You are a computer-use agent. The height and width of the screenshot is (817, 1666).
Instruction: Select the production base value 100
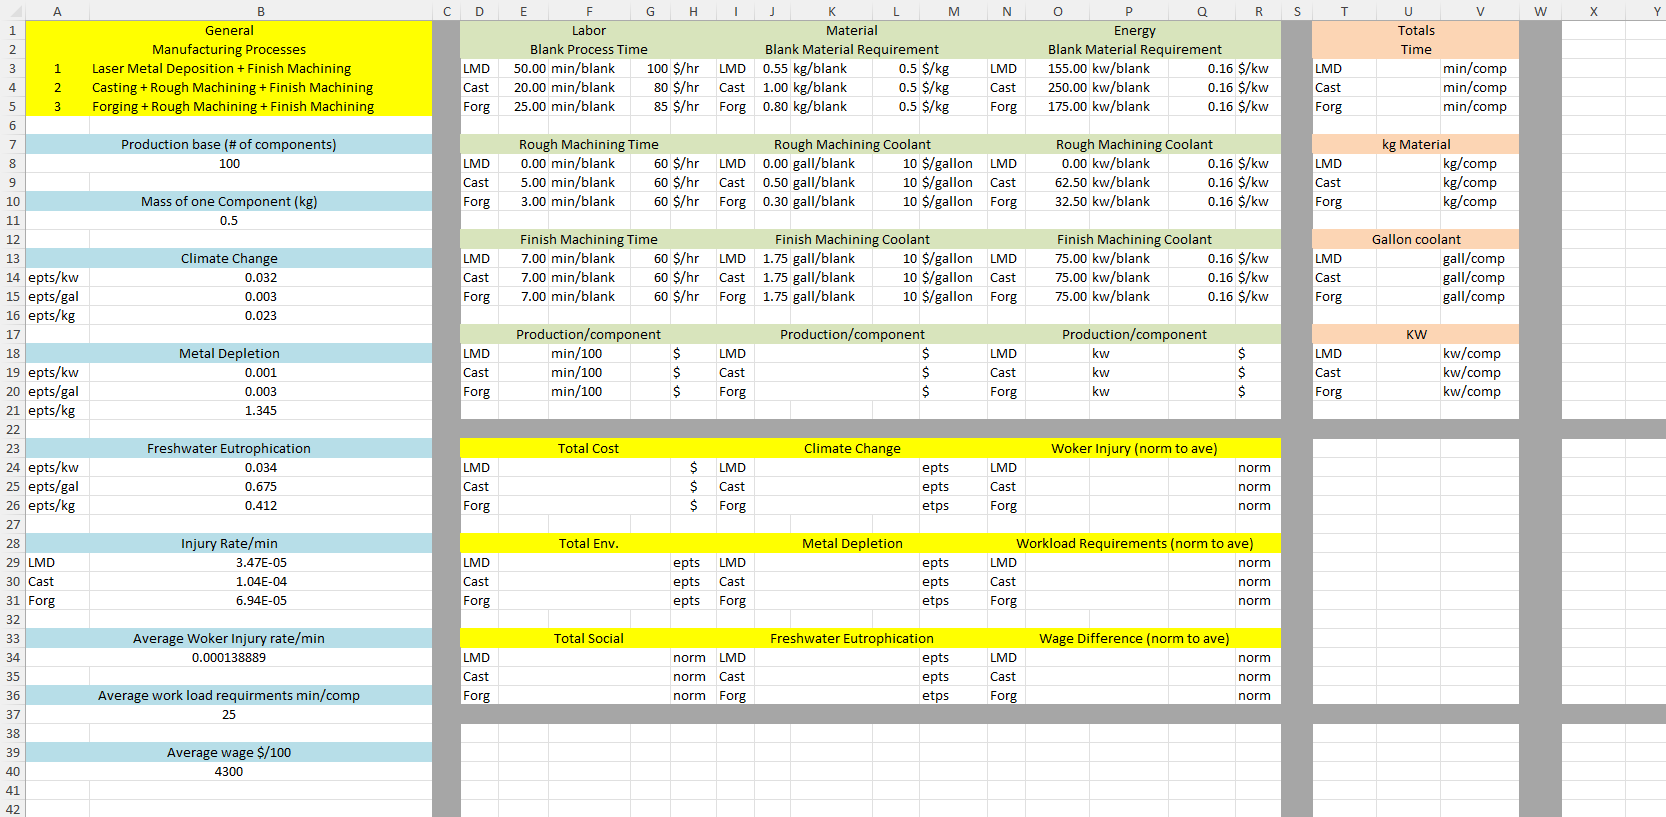point(229,163)
